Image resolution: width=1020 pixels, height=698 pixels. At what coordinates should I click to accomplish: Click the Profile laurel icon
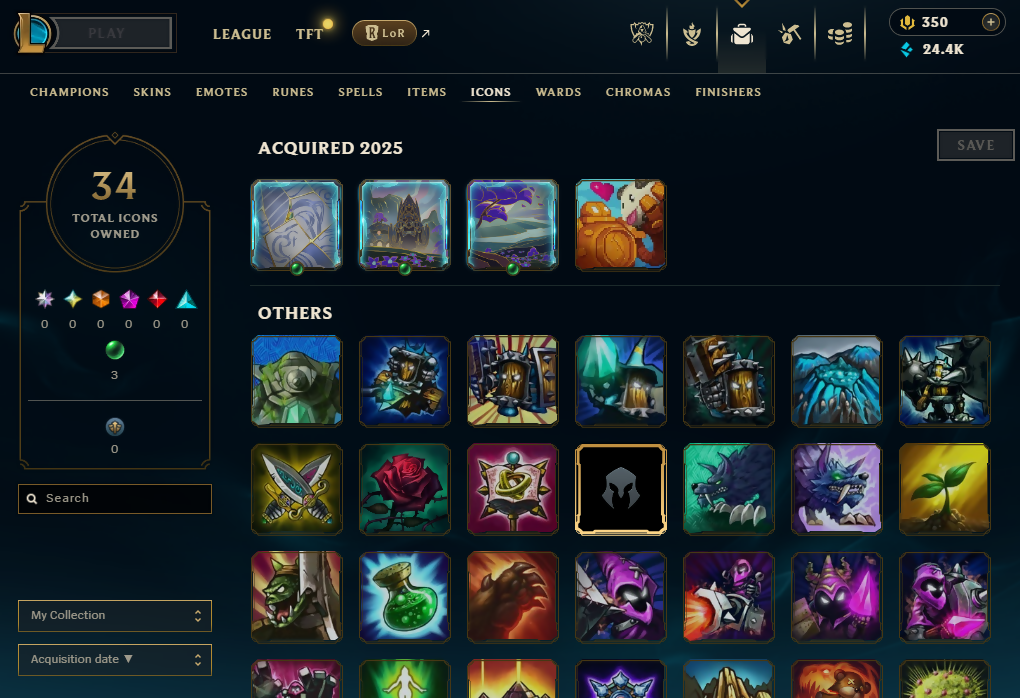point(691,34)
